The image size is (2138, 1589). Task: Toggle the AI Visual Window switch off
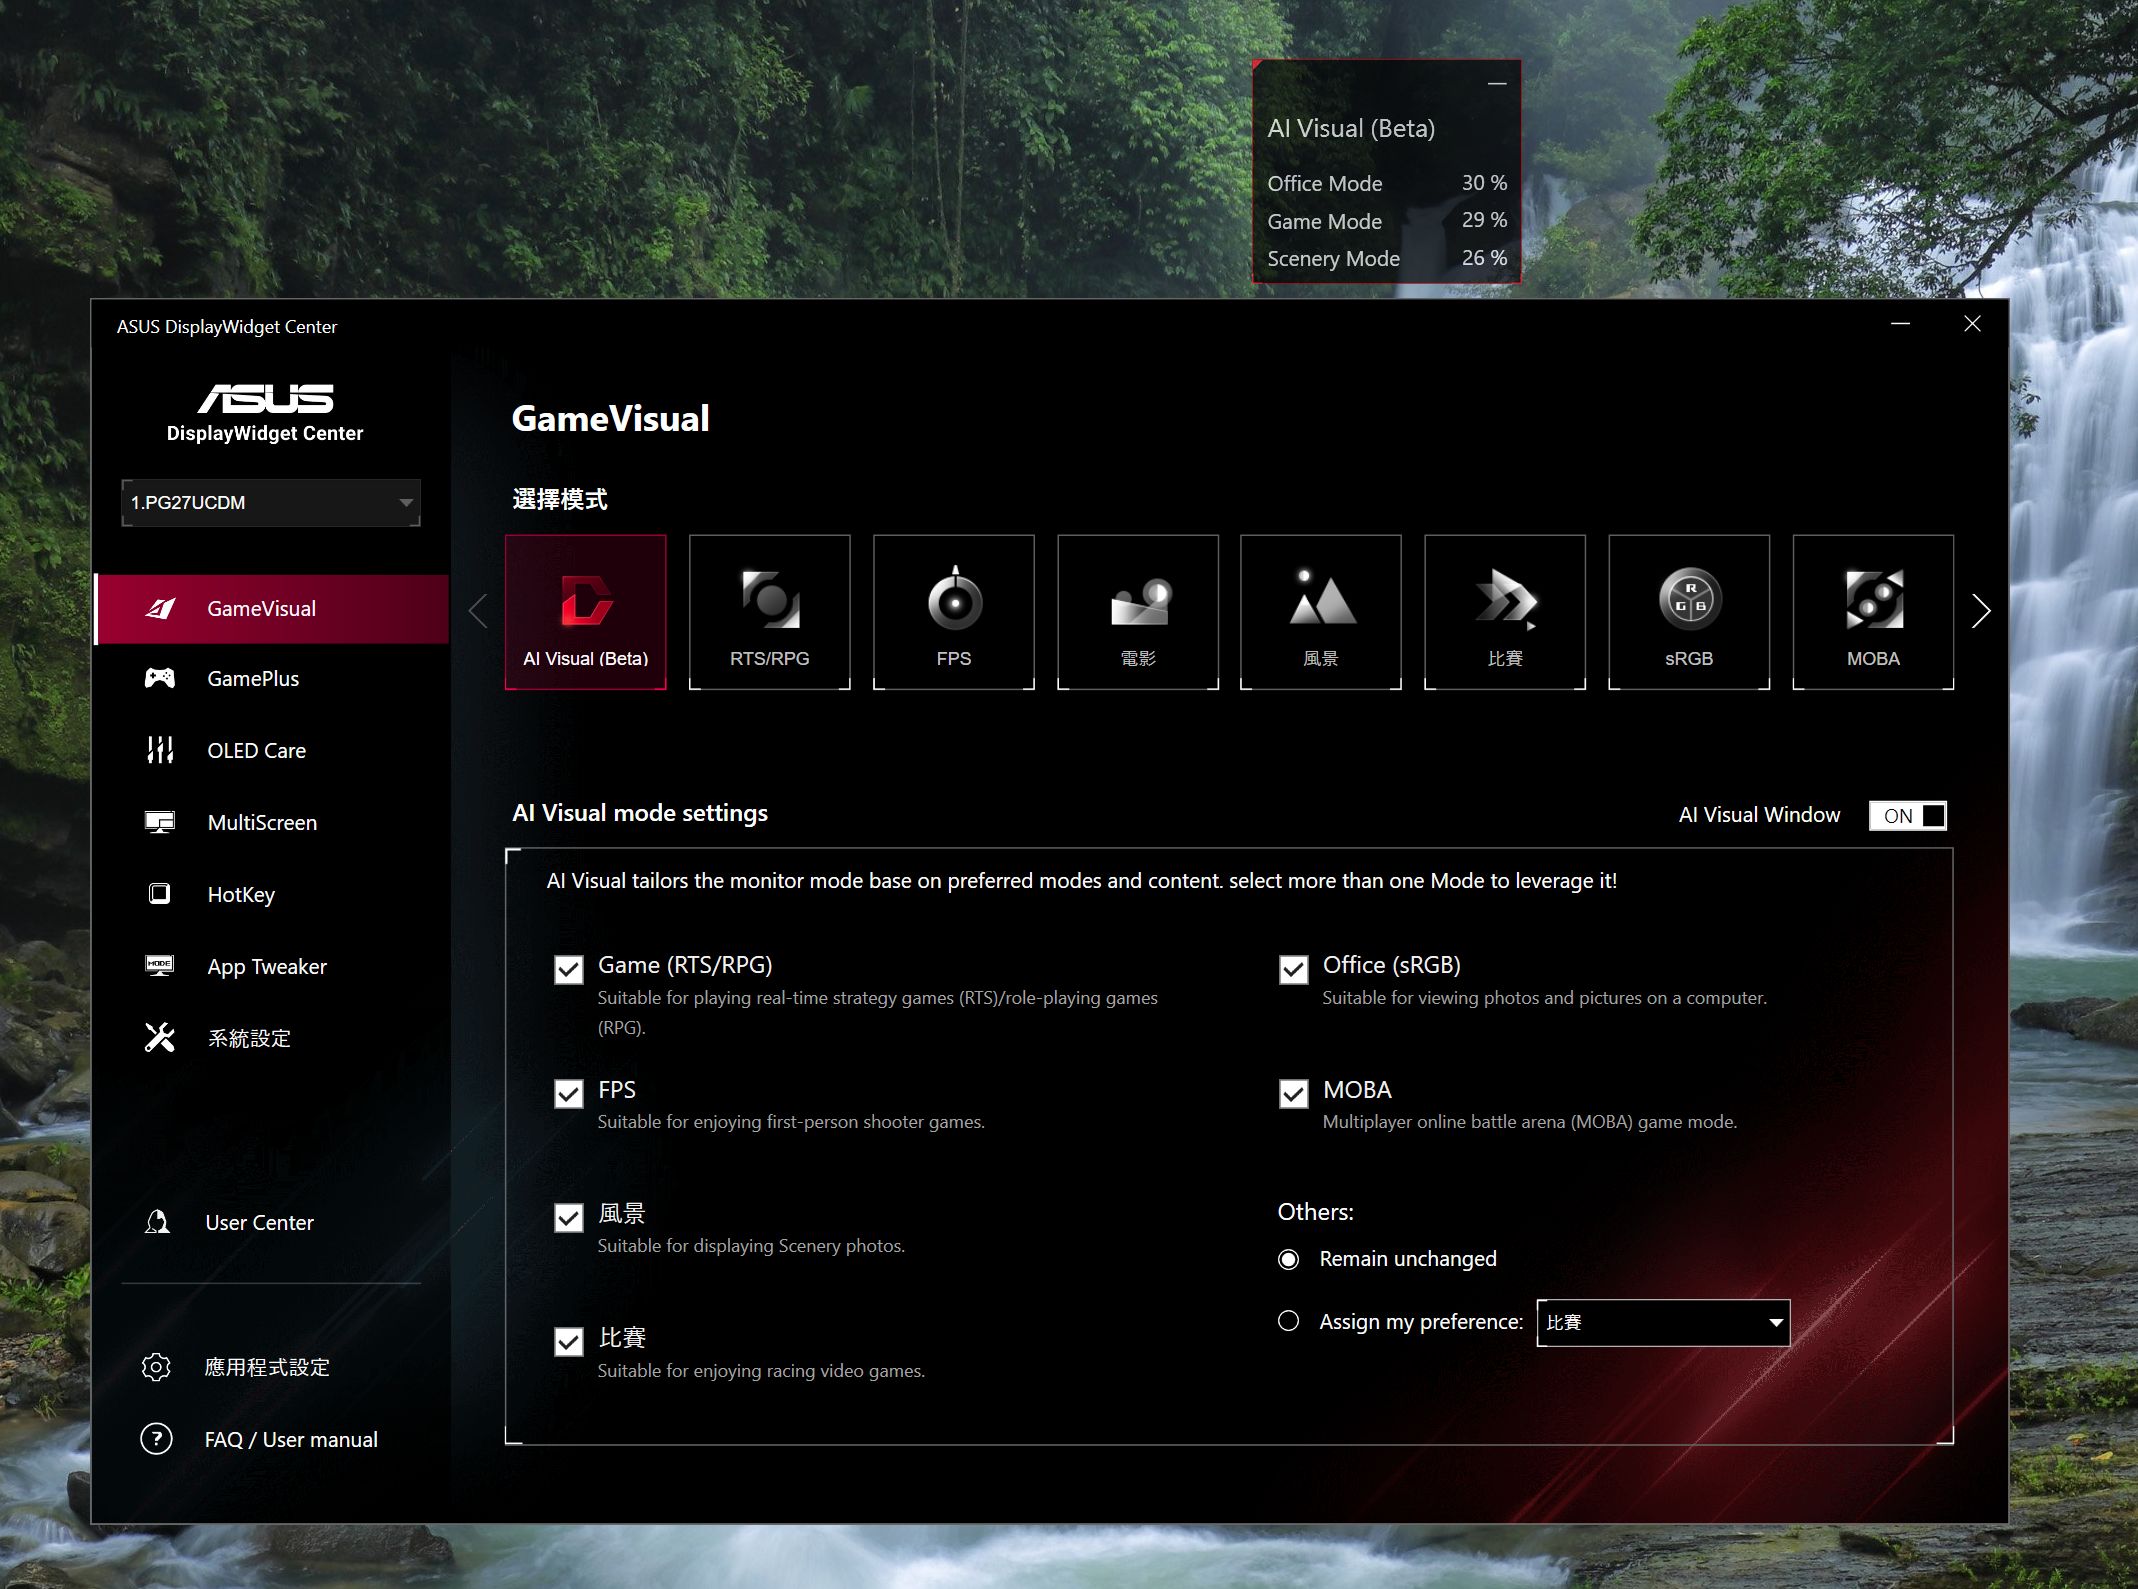(x=1908, y=816)
